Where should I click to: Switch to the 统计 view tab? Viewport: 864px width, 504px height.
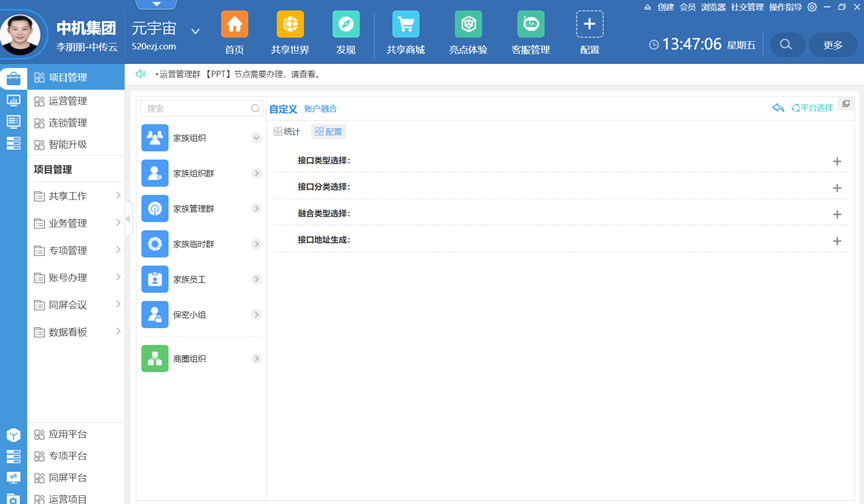[x=287, y=131]
